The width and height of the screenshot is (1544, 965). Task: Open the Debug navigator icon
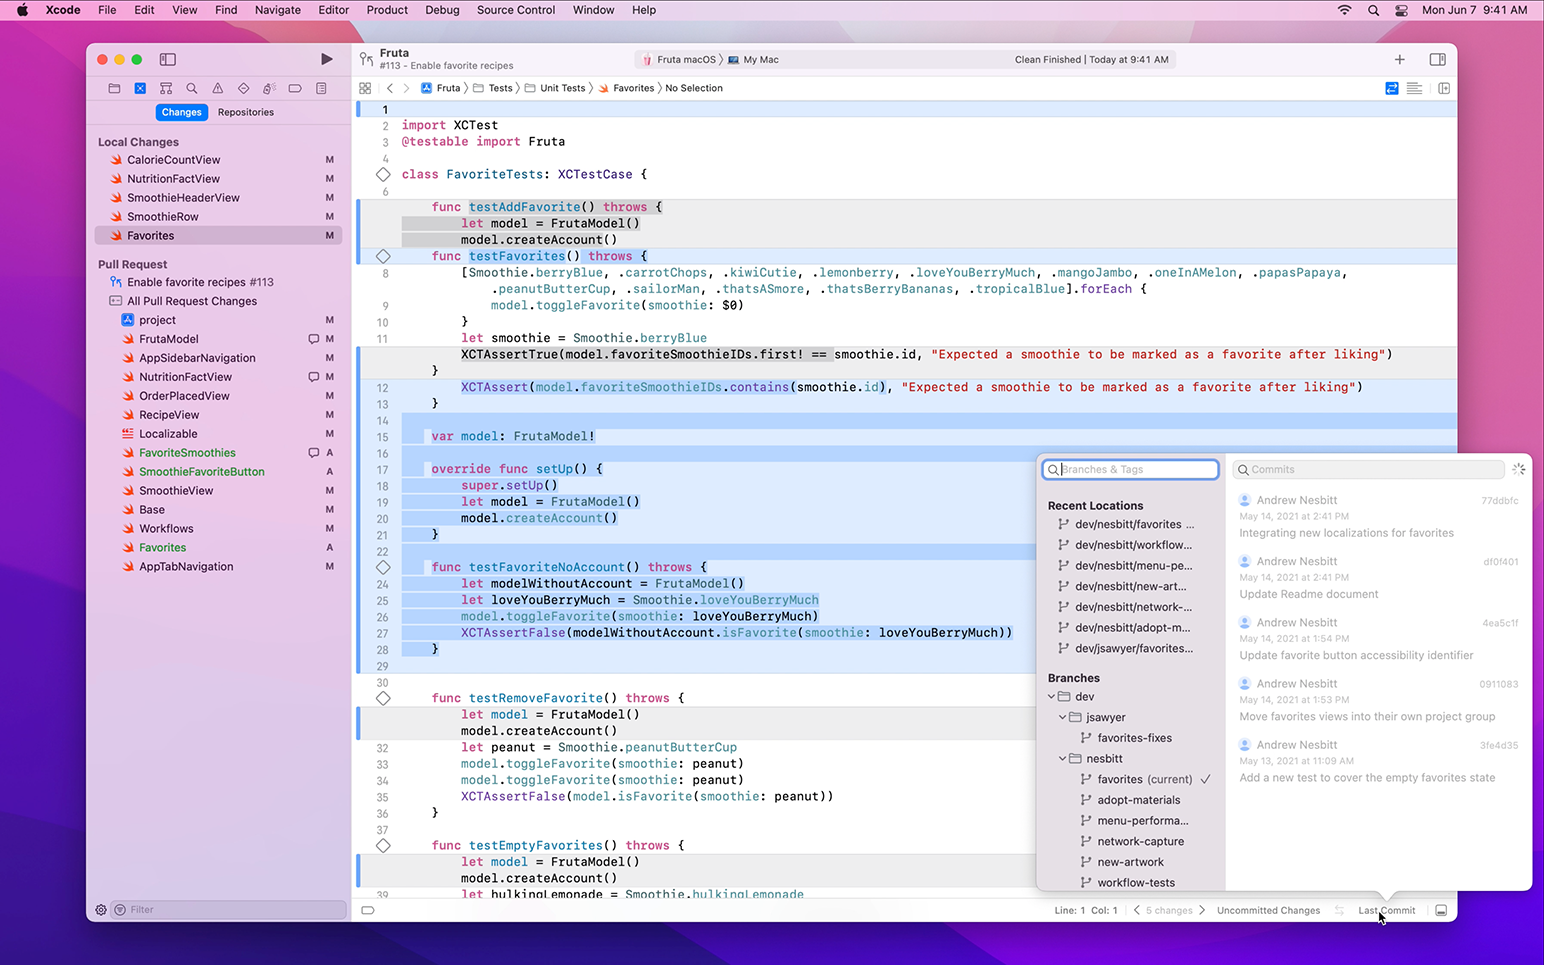coord(268,88)
